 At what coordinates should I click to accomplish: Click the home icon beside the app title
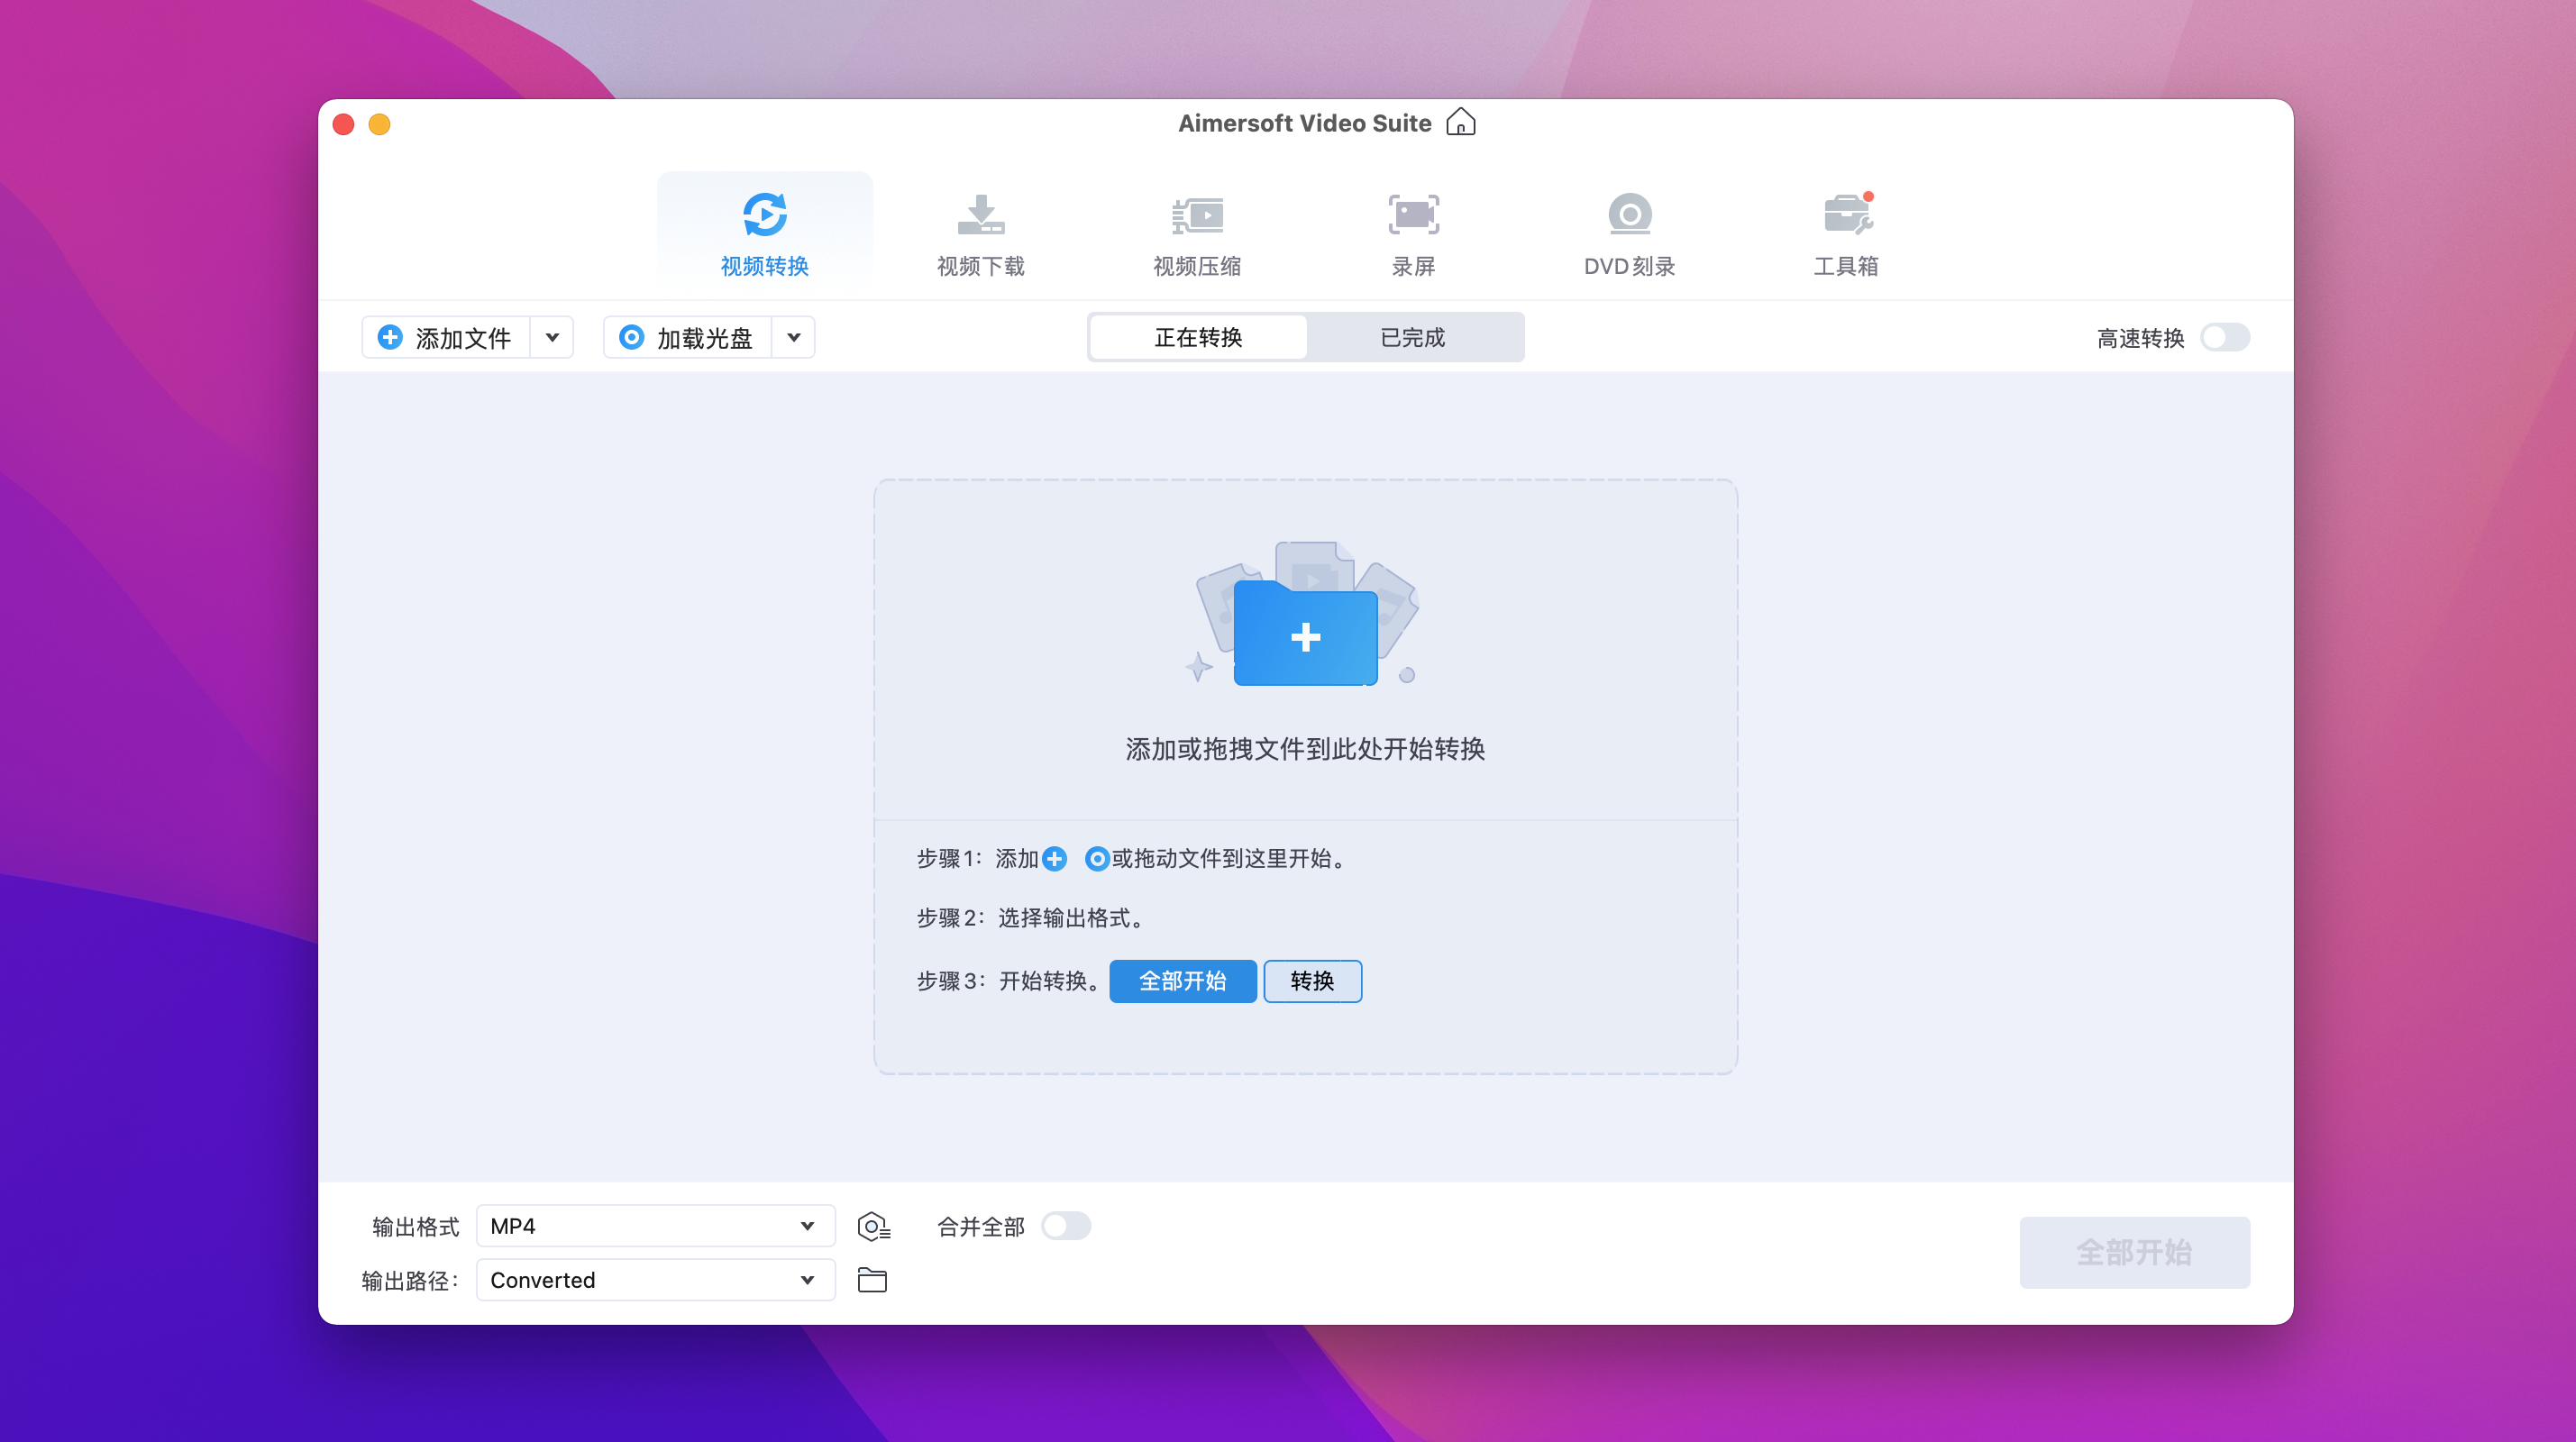[1461, 123]
